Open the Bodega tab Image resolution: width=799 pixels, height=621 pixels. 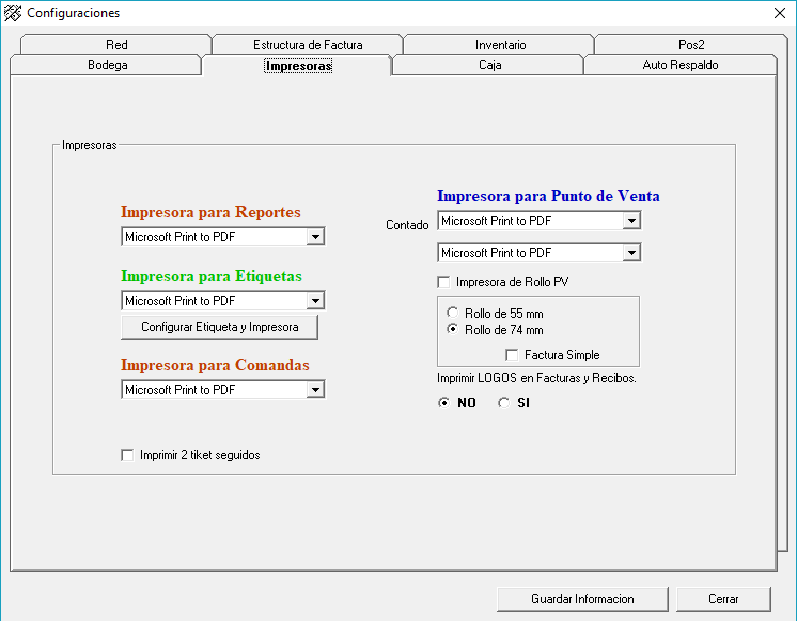coord(107,65)
